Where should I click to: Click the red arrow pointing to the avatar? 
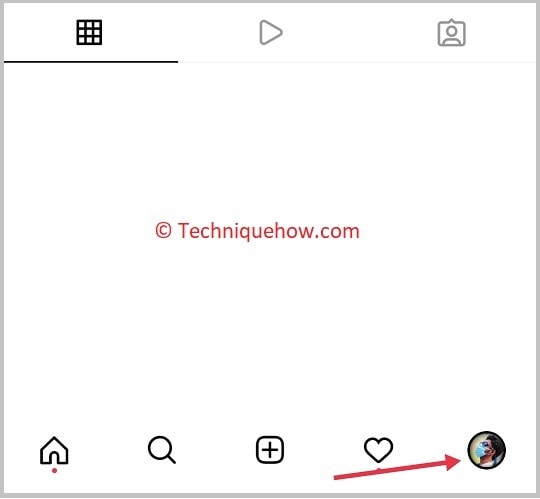tap(397, 467)
